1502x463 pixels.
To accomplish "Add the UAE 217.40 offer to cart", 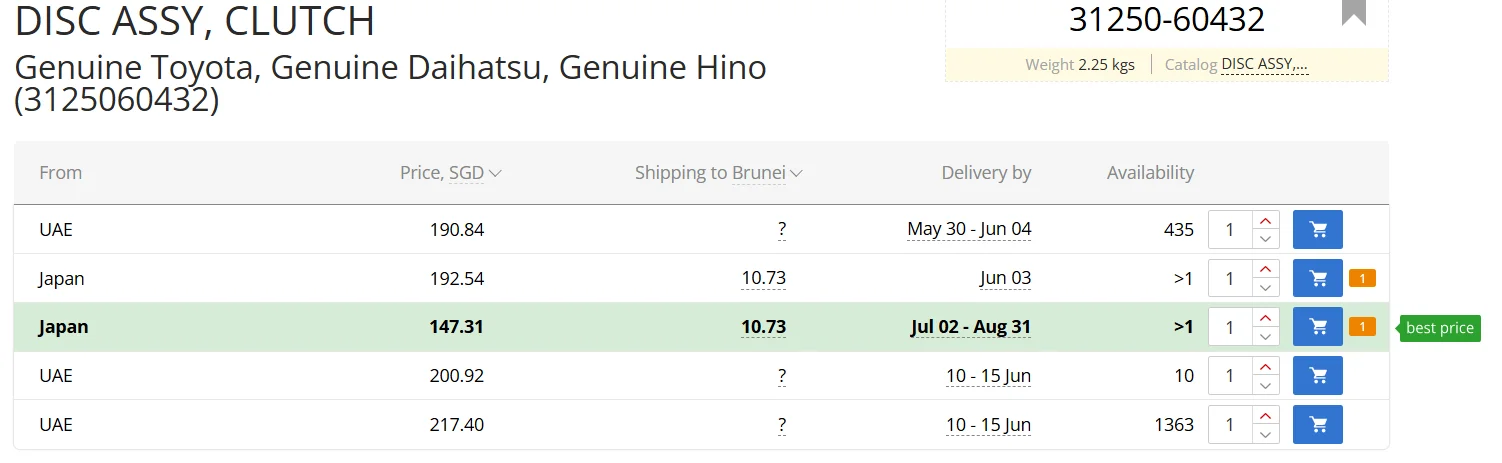I will 1317,425.
